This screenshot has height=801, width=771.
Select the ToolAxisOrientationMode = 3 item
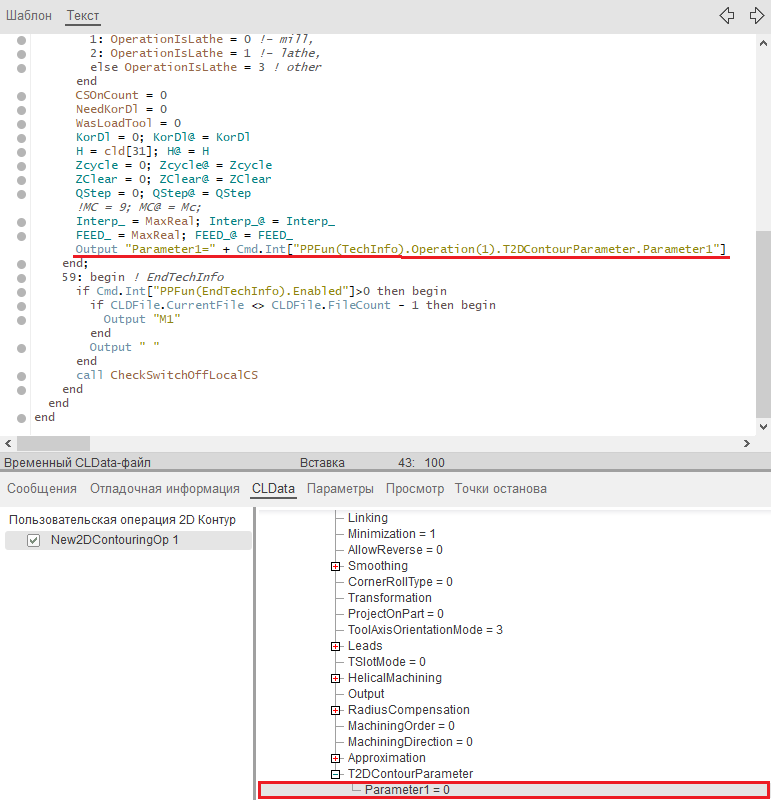(424, 630)
